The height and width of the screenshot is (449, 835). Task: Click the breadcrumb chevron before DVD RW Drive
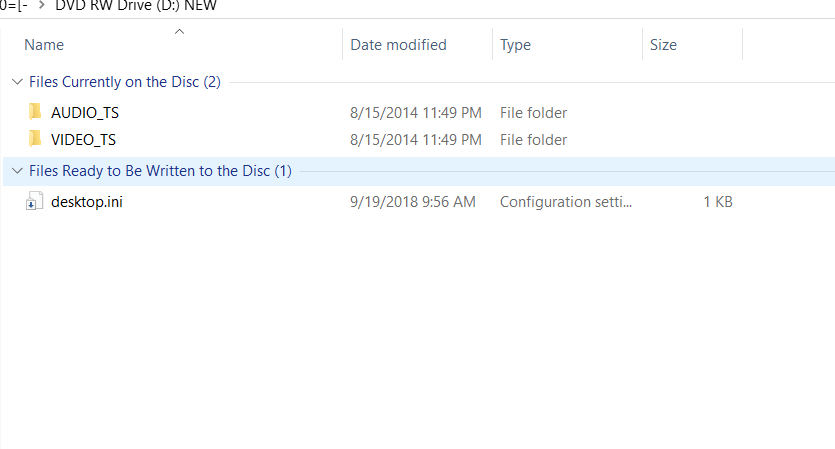[x=41, y=6]
